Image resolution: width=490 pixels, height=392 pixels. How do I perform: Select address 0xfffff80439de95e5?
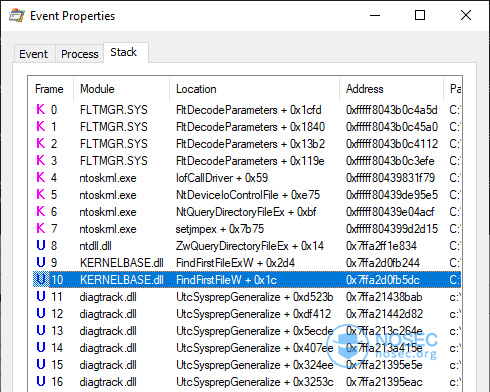pos(392,195)
